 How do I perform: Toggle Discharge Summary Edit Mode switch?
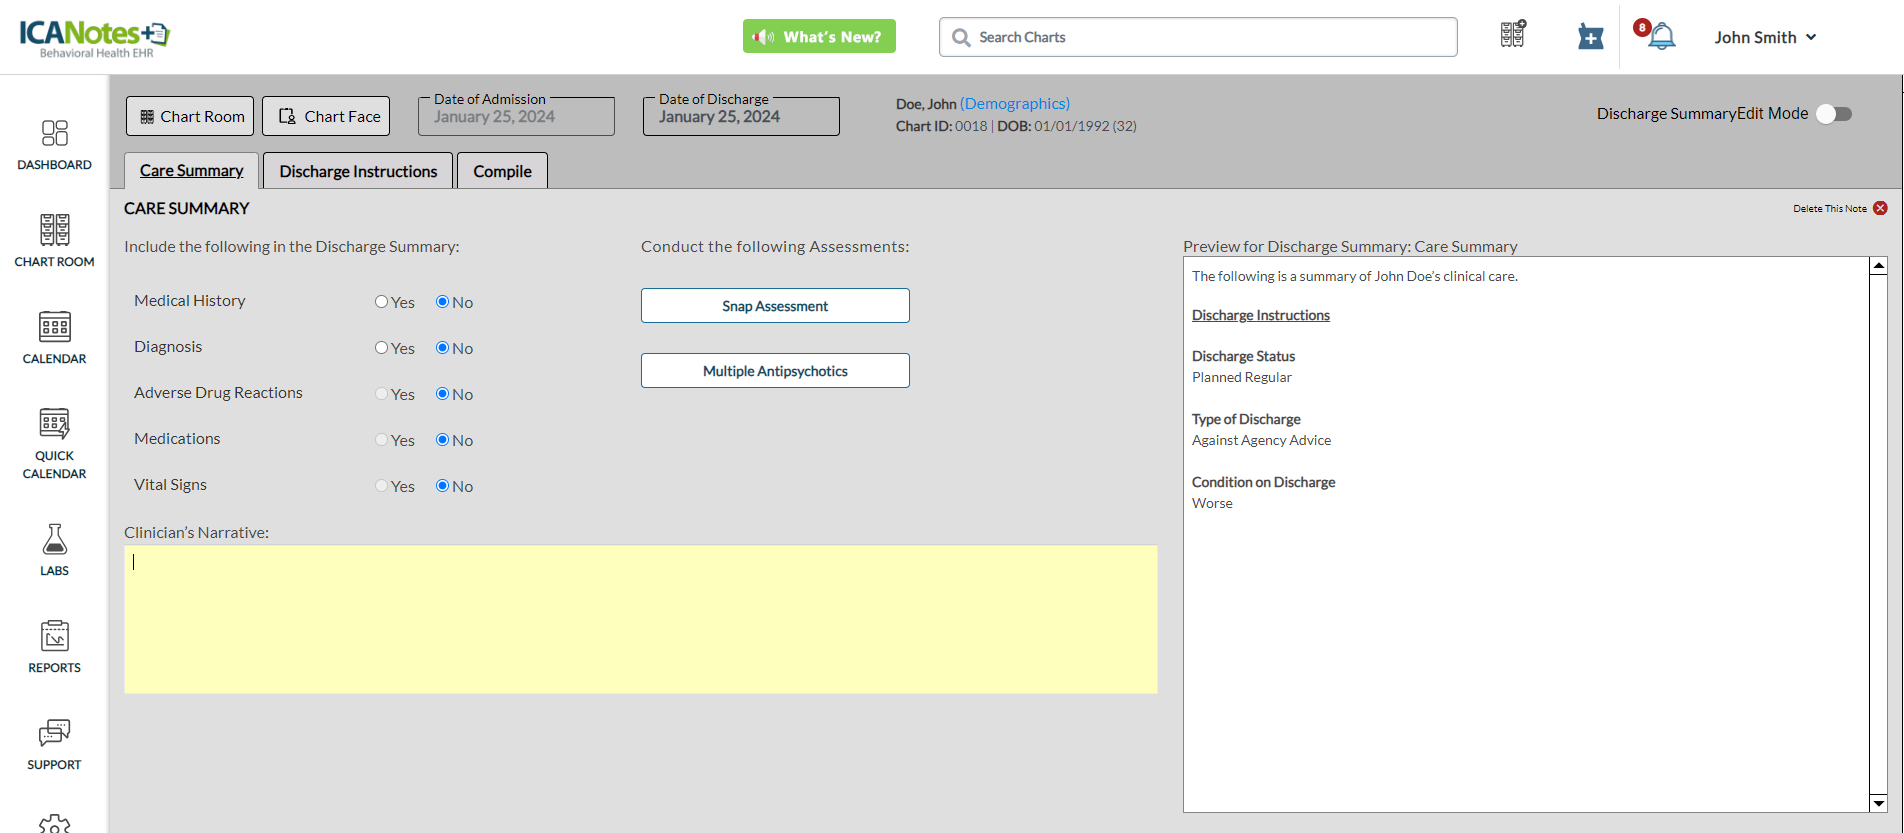point(1834,114)
